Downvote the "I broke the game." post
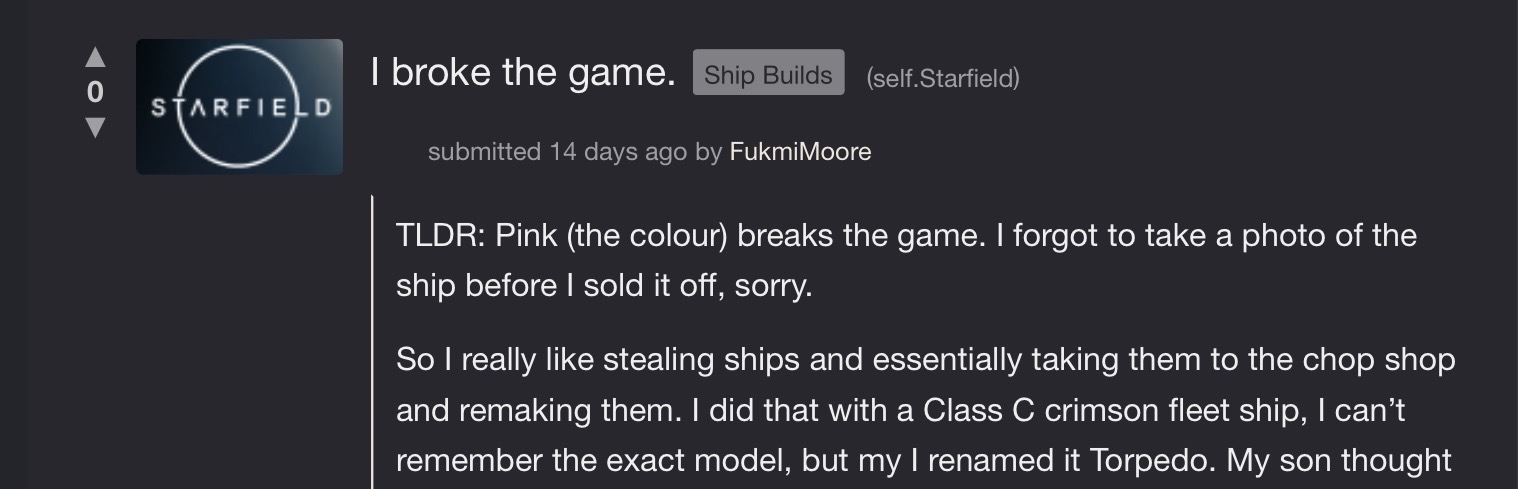Viewport: 1518px width, 489px height. pos(95,128)
